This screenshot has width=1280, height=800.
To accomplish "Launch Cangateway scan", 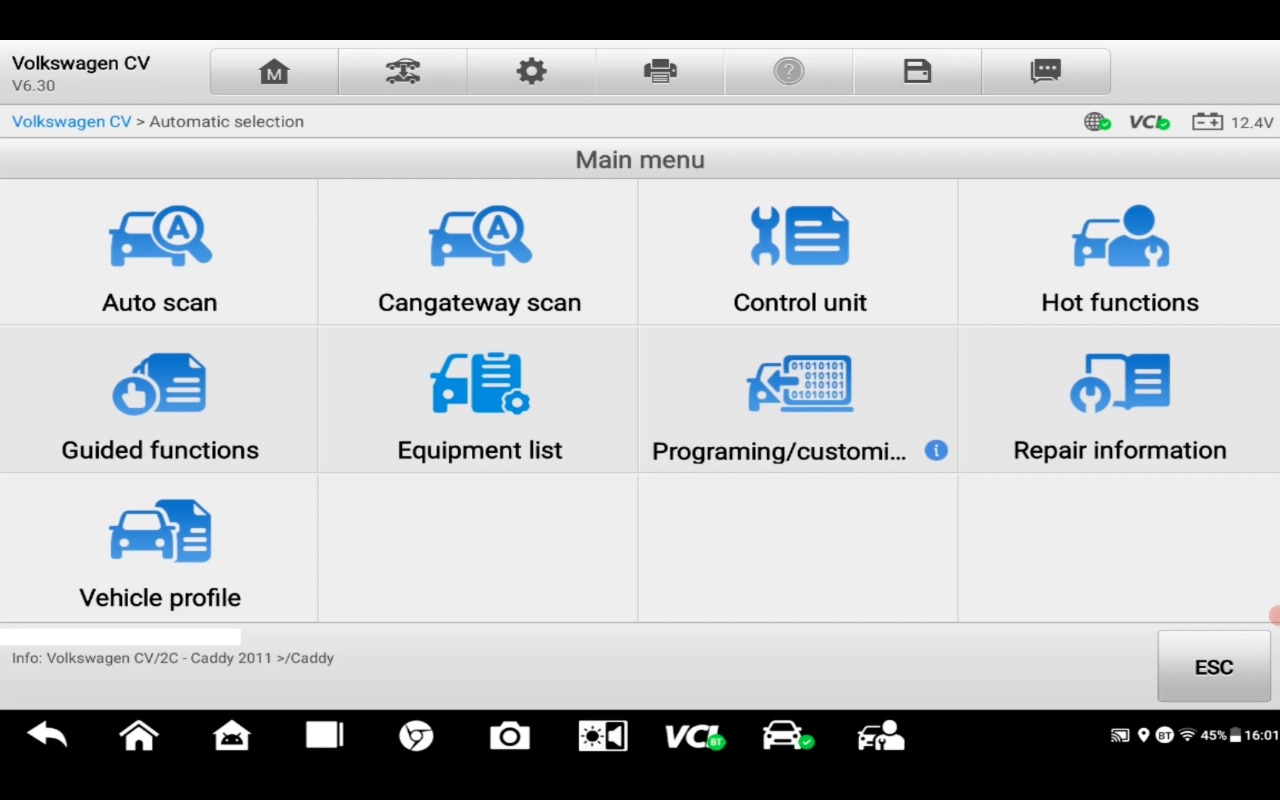I will (479, 252).
